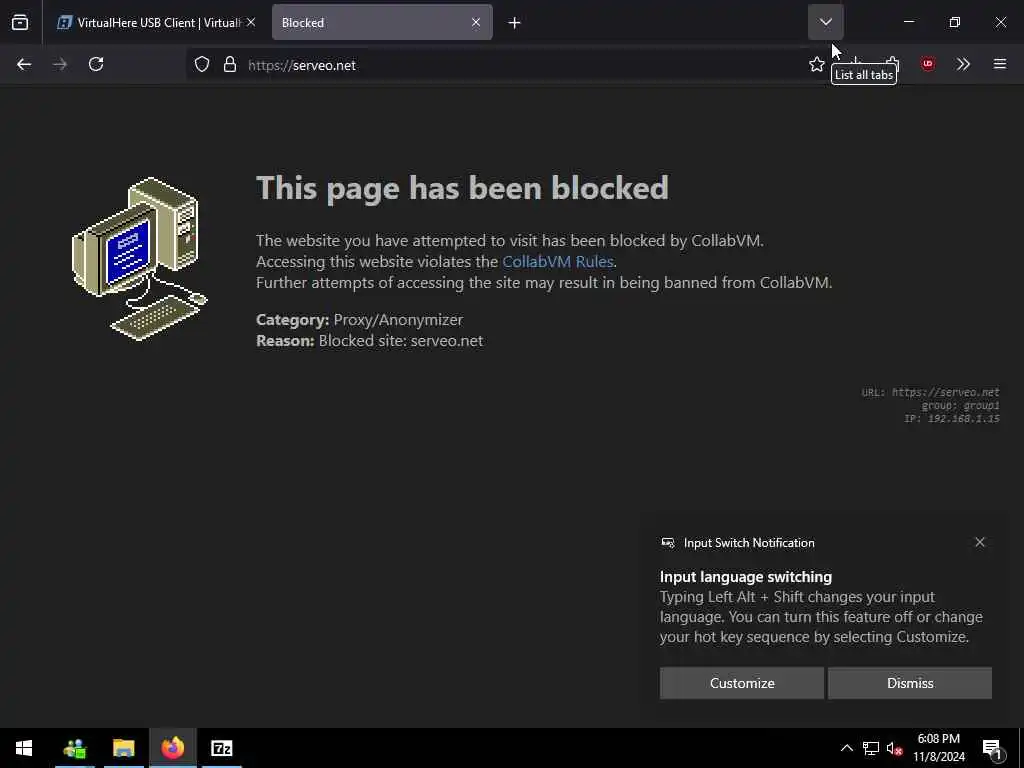1024x768 pixels.
Task: Focus the serveo.net address bar
Action: click(x=496, y=65)
